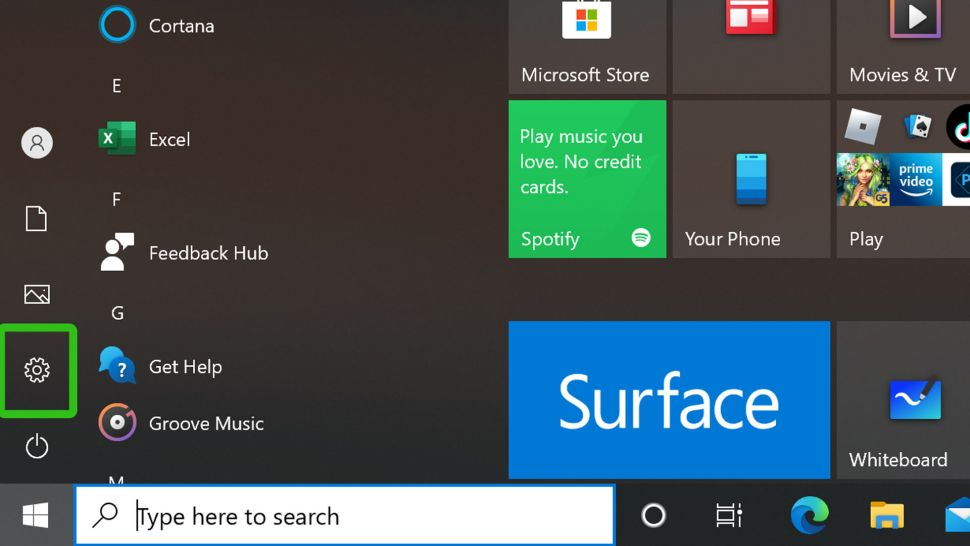Open the Documents sidebar icon
970x546 pixels.
click(x=37, y=219)
